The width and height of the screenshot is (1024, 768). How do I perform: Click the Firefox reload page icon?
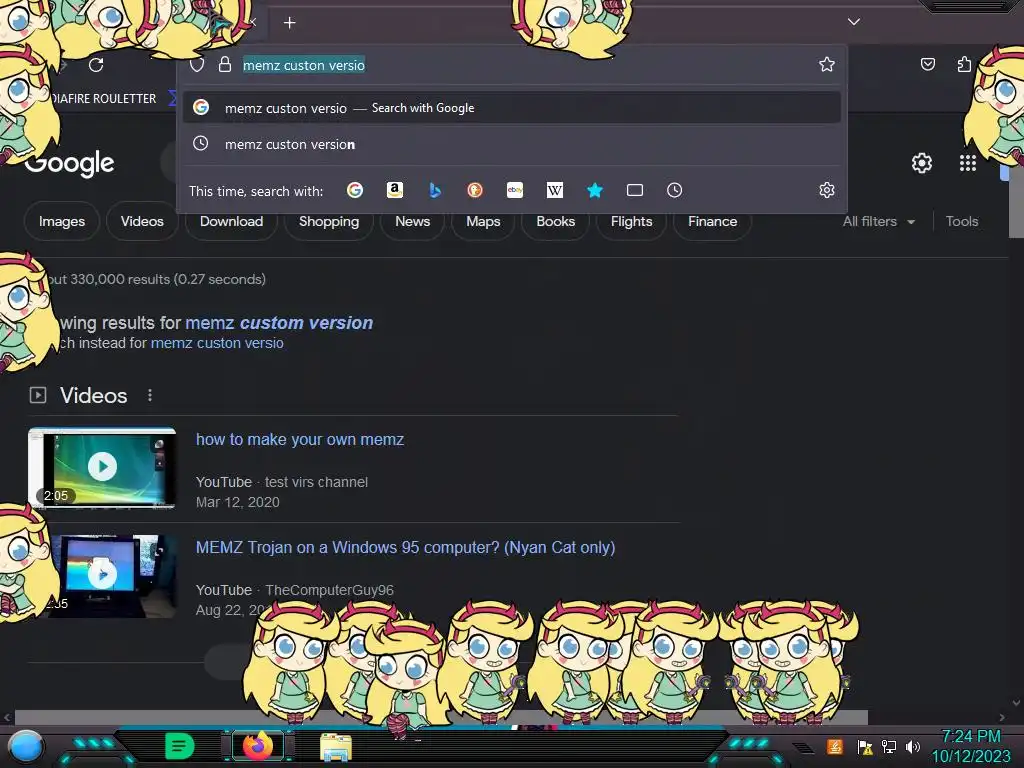(96, 65)
